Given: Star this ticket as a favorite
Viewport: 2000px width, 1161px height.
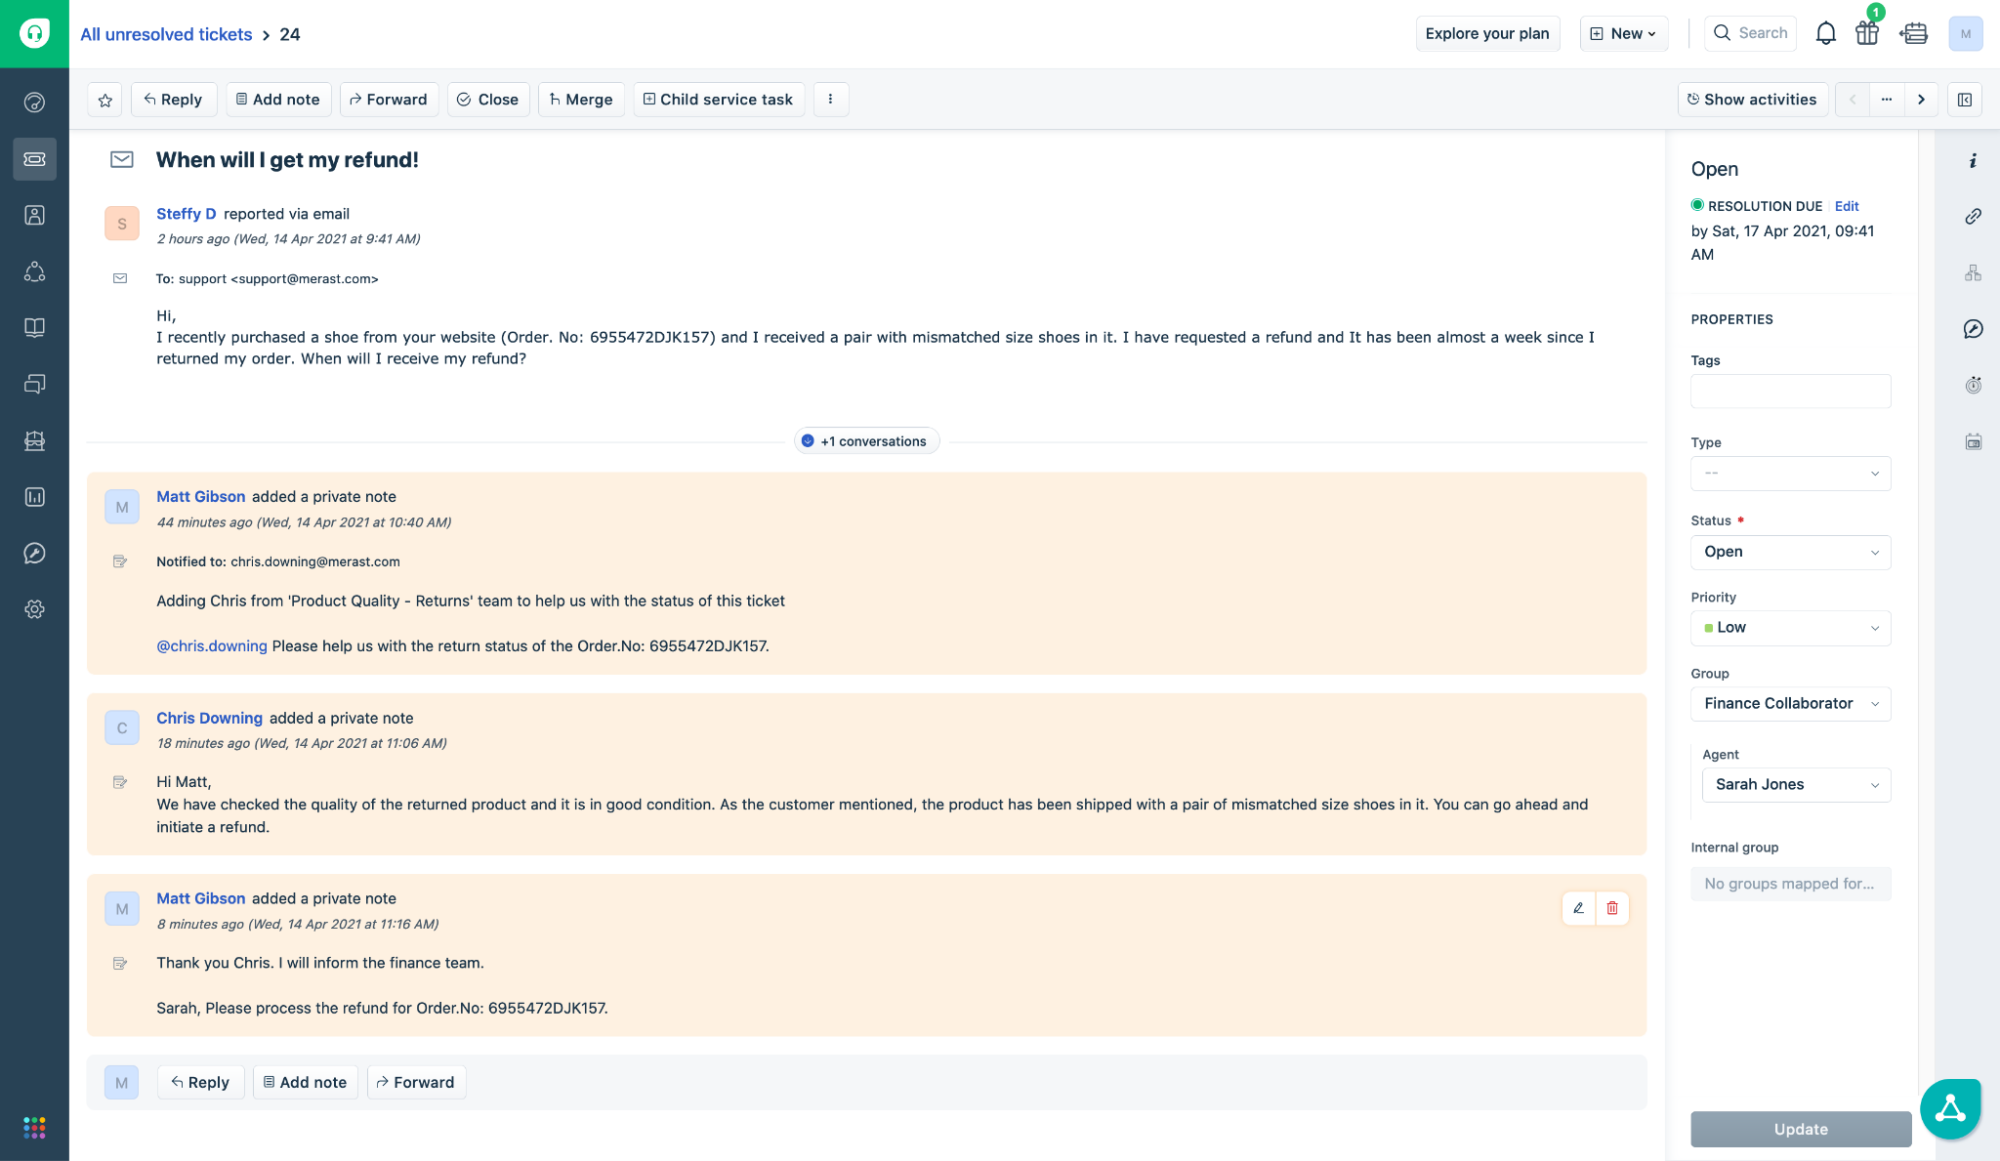Looking at the screenshot, I should tap(104, 99).
